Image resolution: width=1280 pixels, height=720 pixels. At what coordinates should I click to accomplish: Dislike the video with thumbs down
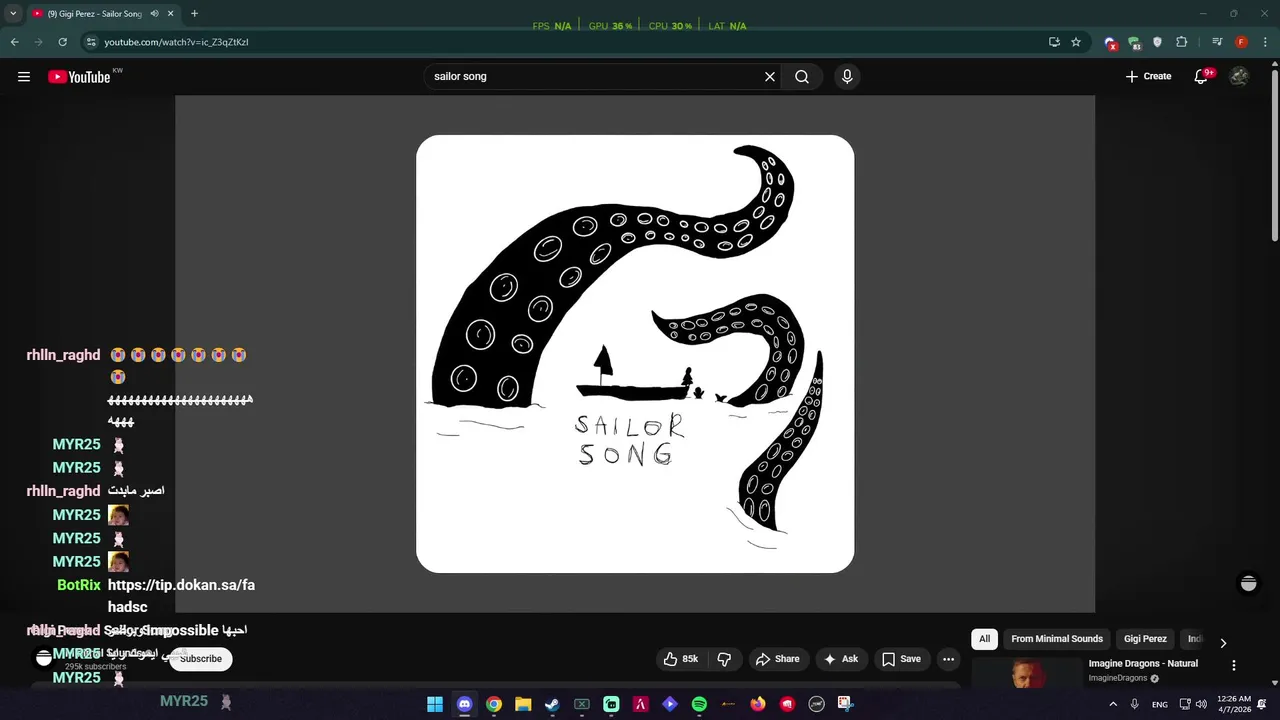point(724,659)
